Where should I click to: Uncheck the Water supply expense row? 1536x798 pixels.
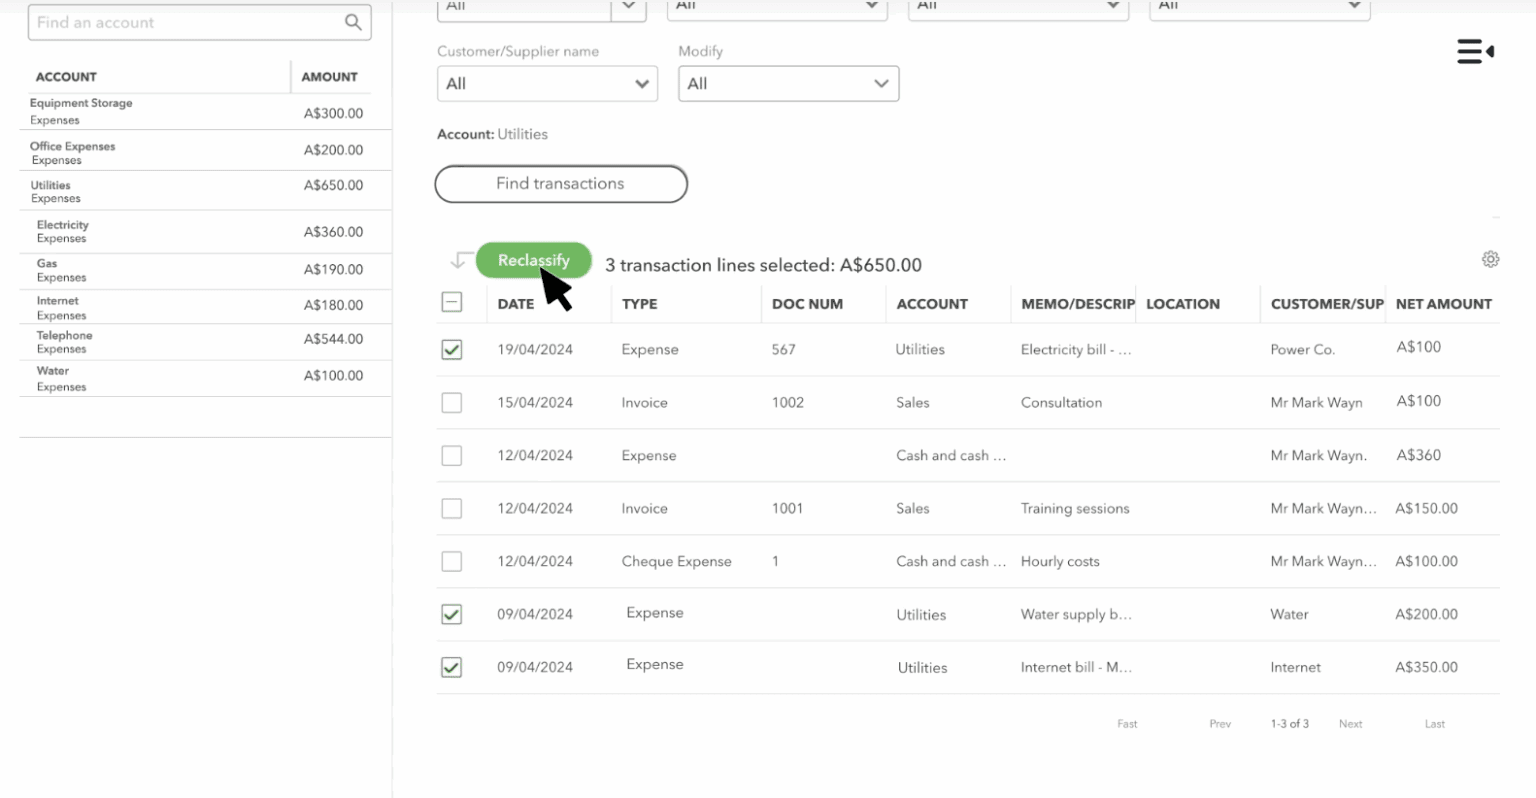(x=451, y=614)
